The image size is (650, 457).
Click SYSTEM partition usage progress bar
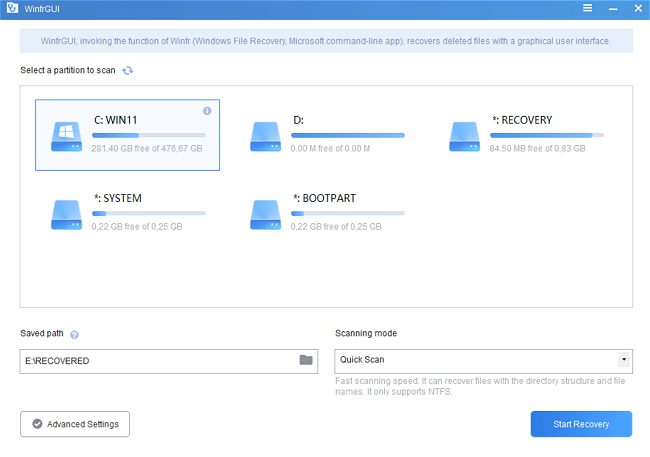pos(149,213)
